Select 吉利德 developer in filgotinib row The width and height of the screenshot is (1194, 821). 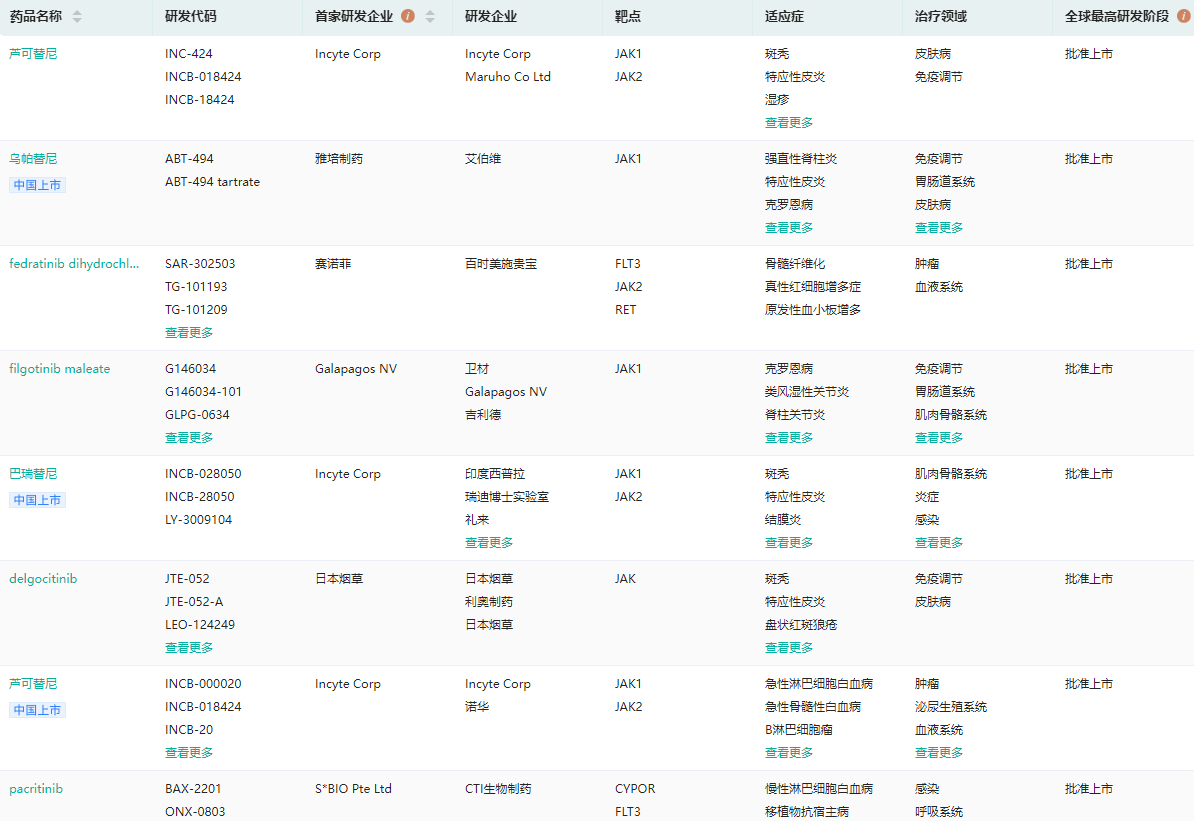[x=483, y=415]
